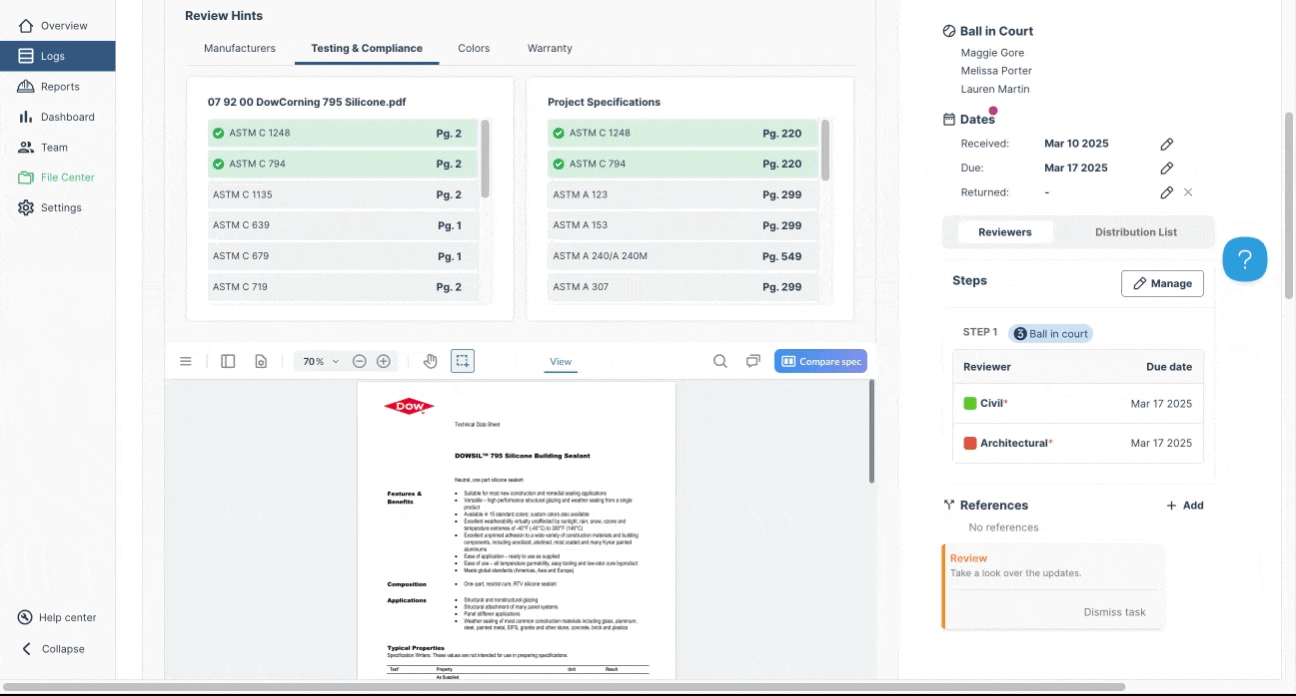Image resolution: width=1296 pixels, height=696 pixels.
Task: Select ASTM A 307 row
Action: pyautogui.click(x=683, y=287)
